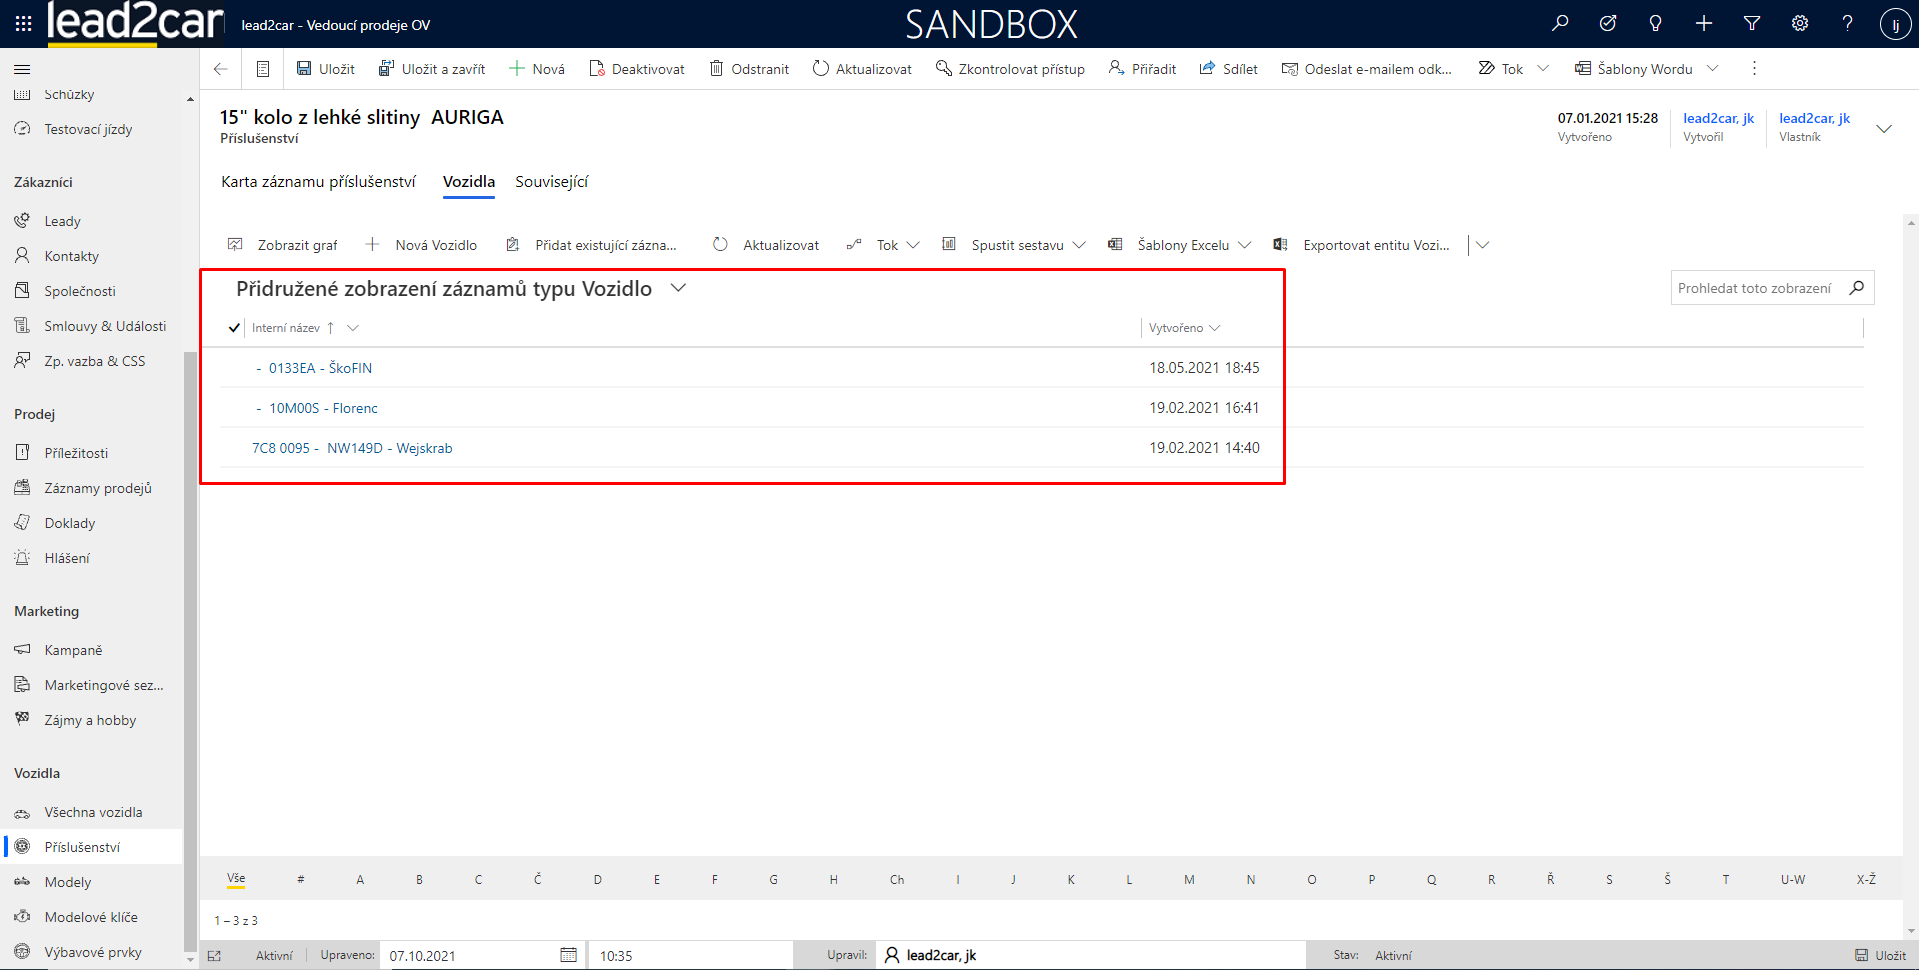The image size is (1919, 970).
Task: Click the lightbulb assistant icon
Action: [1656, 23]
